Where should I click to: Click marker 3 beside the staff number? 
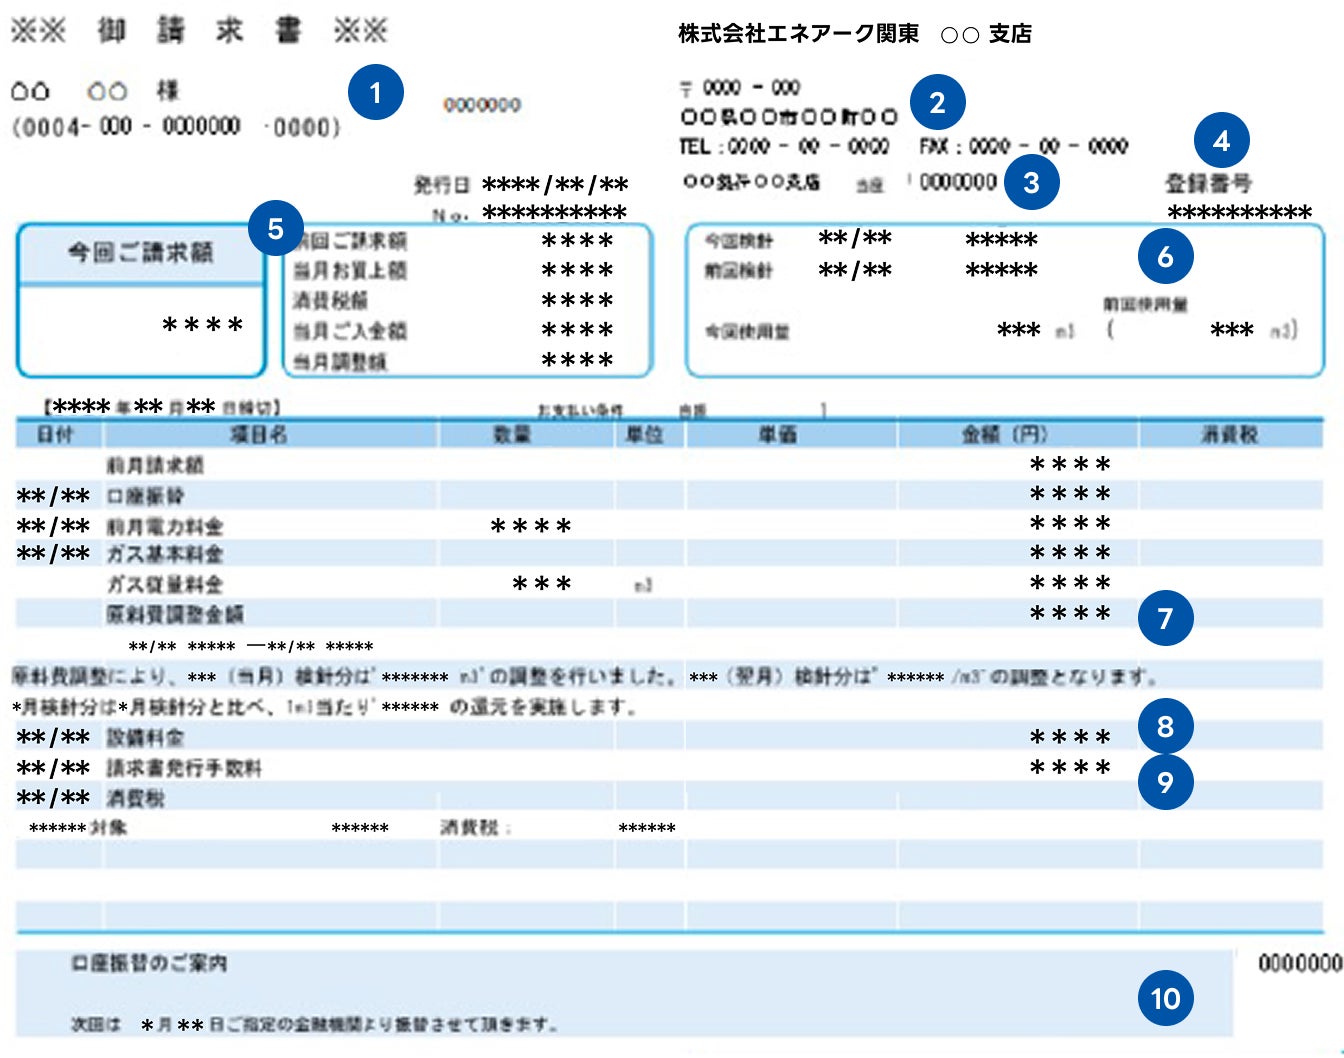coord(1031,182)
